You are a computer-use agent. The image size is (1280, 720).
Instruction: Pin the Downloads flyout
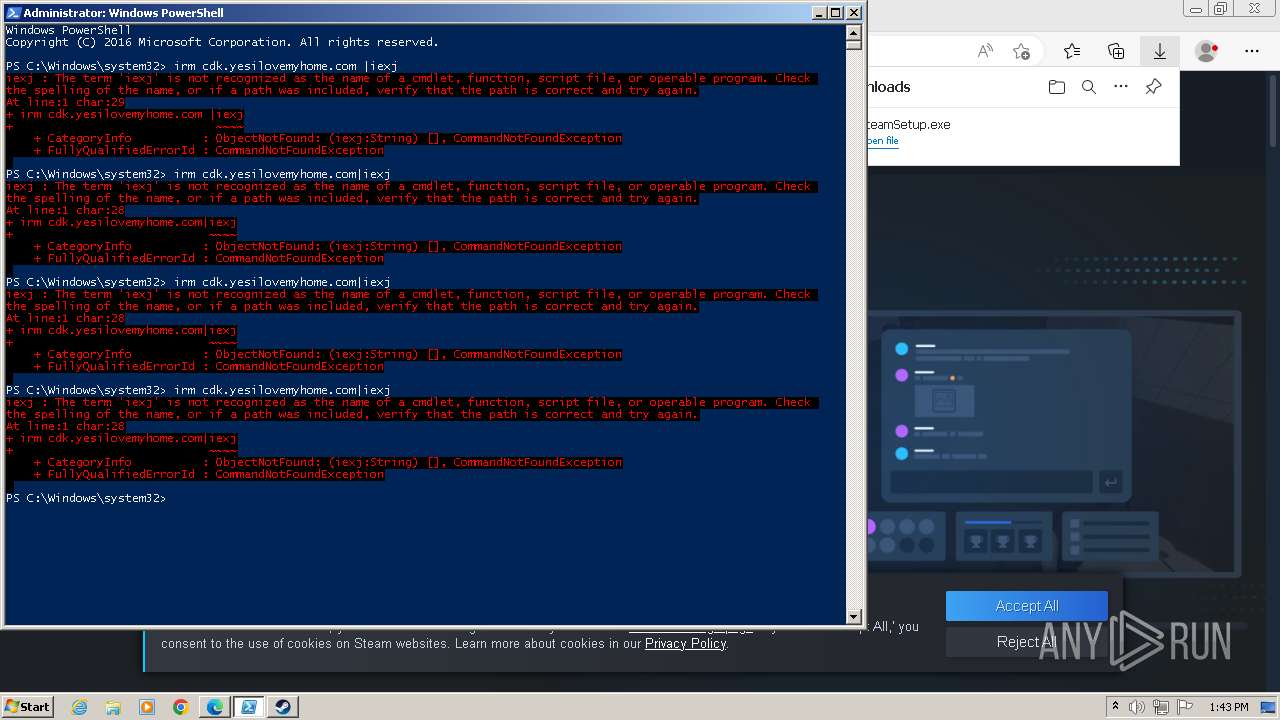[1153, 87]
